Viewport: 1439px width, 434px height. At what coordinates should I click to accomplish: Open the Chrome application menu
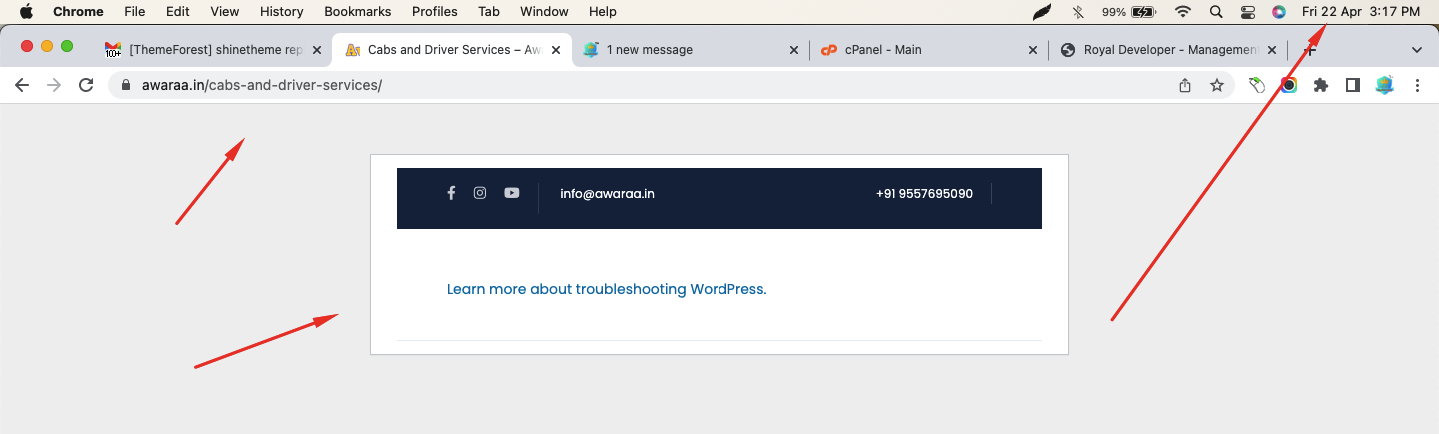[78, 11]
